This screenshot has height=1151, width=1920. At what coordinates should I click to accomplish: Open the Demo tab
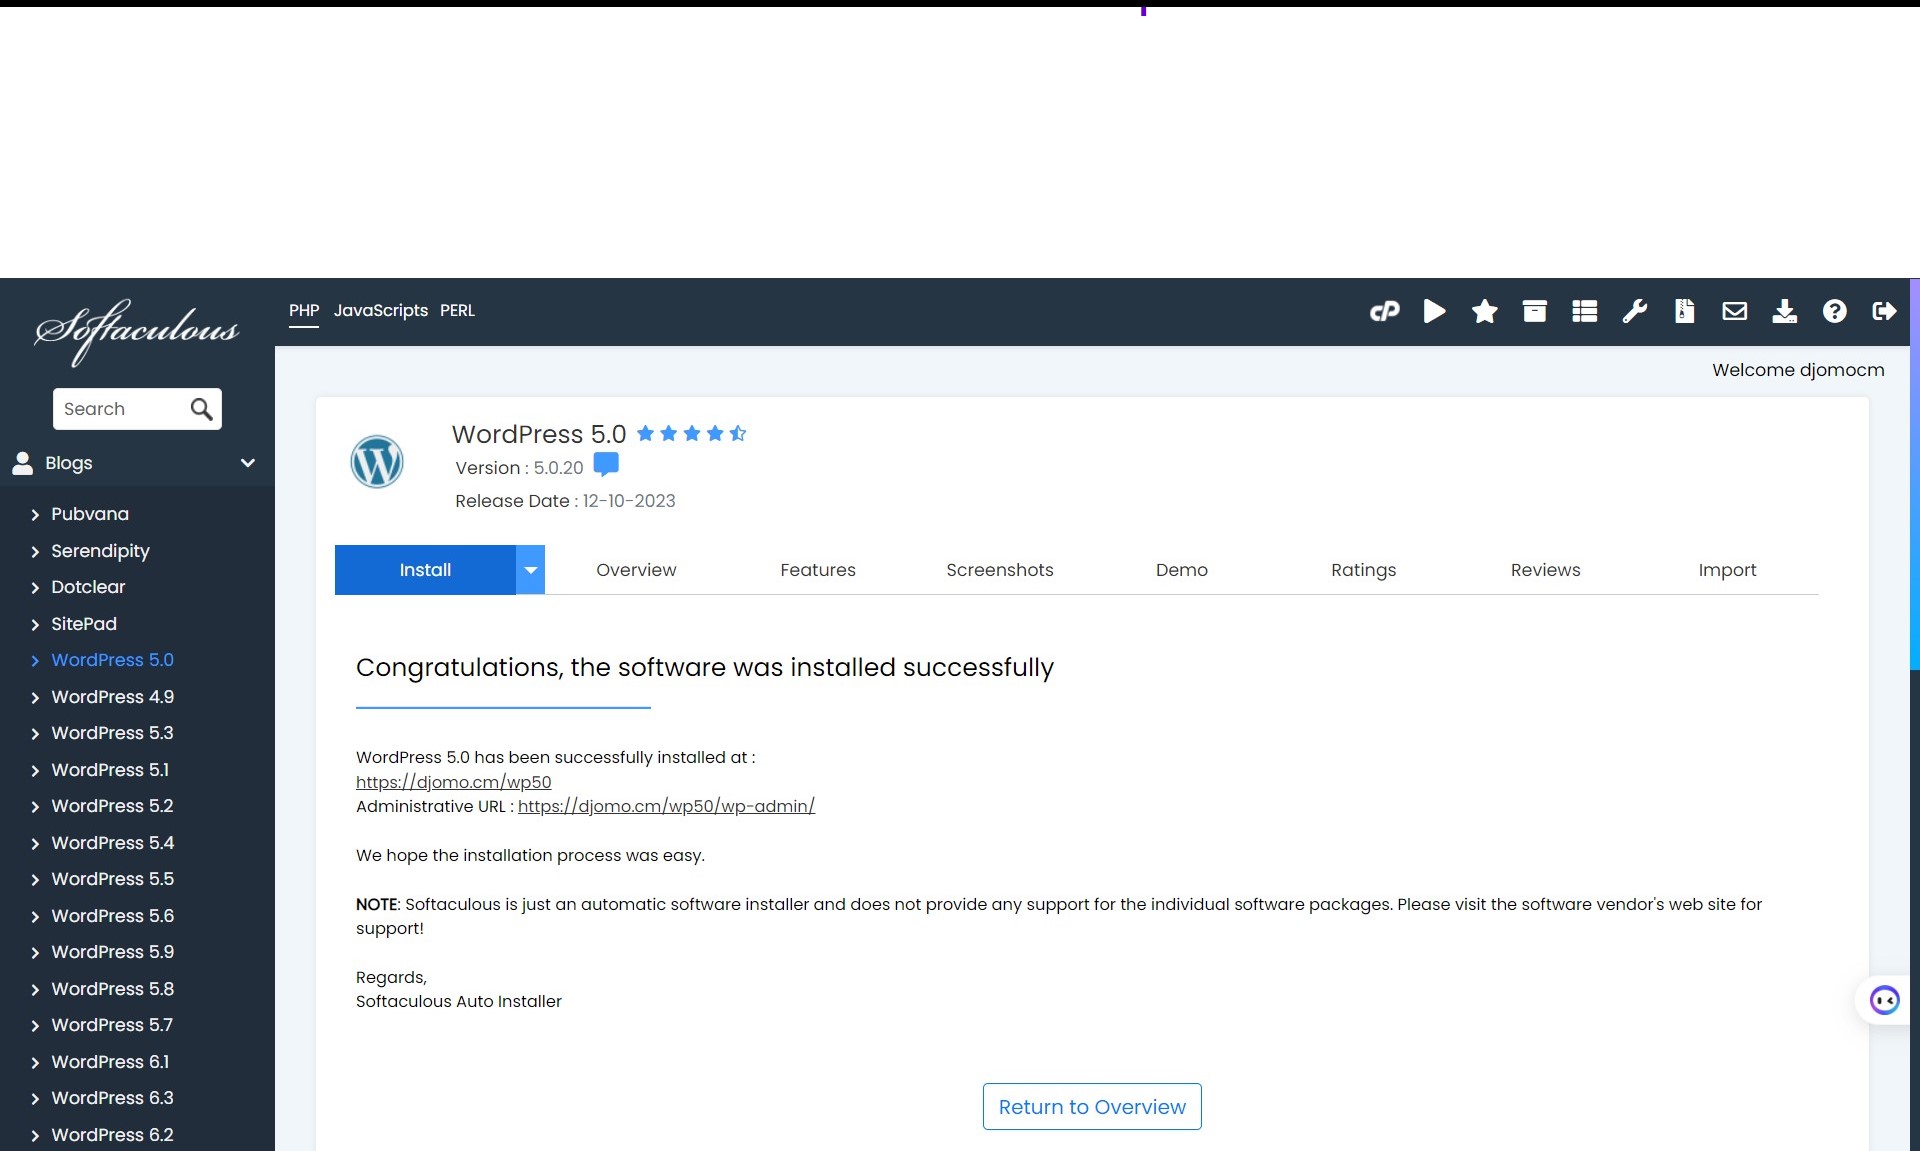(1182, 570)
